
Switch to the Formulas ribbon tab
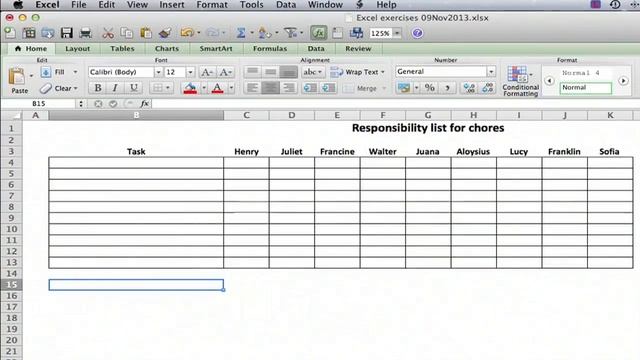270,49
